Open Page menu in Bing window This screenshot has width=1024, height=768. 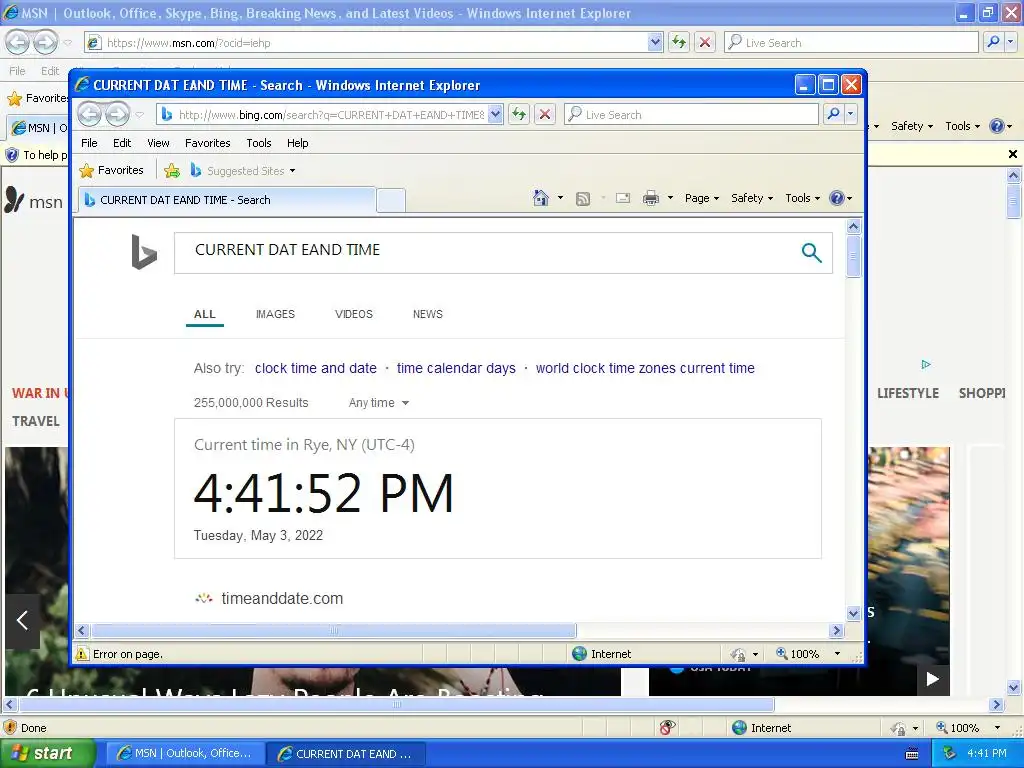click(701, 198)
